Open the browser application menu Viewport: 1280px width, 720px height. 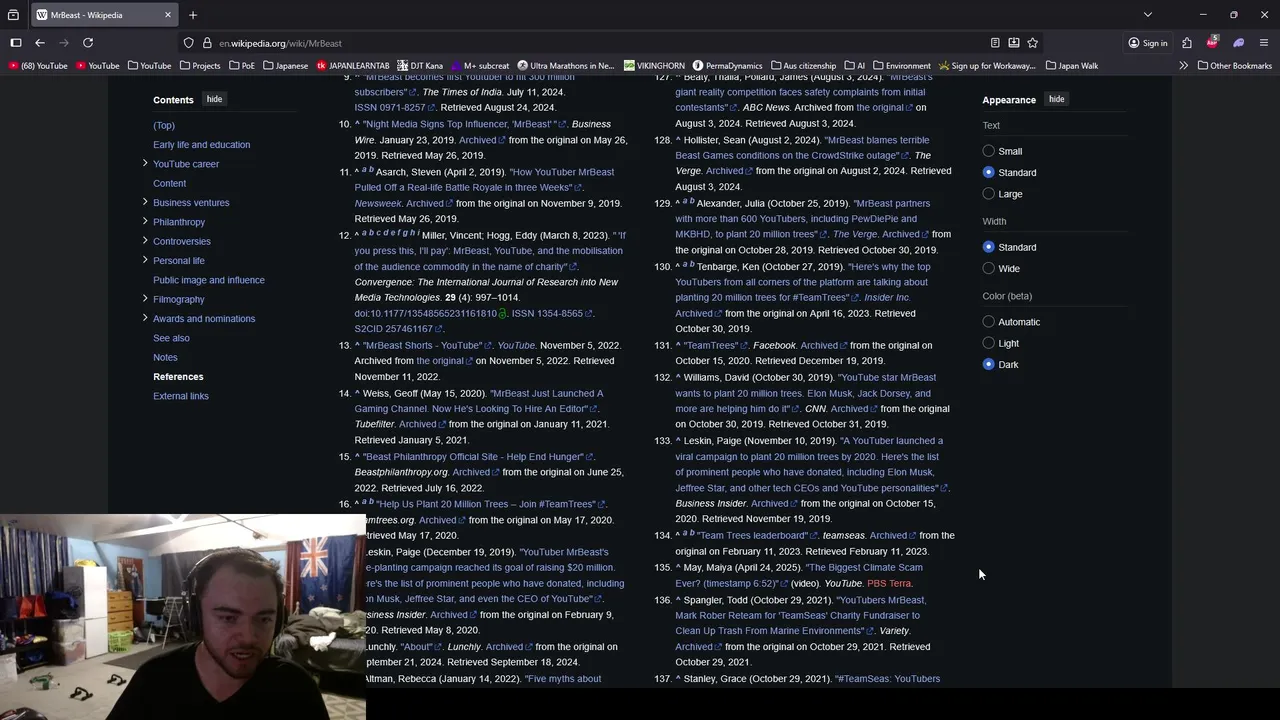point(1264,43)
